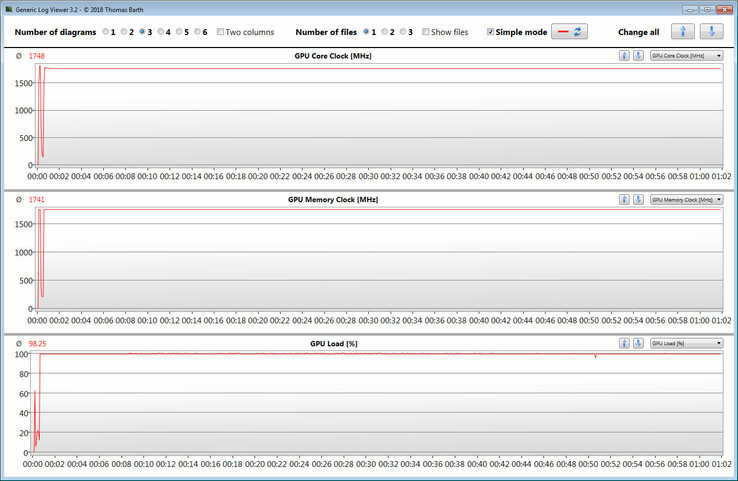The width and height of the screenshot is (738, 481).
Task: Click the Generic Log Viewer title bar icon
Action: click(x=8, y=9)
